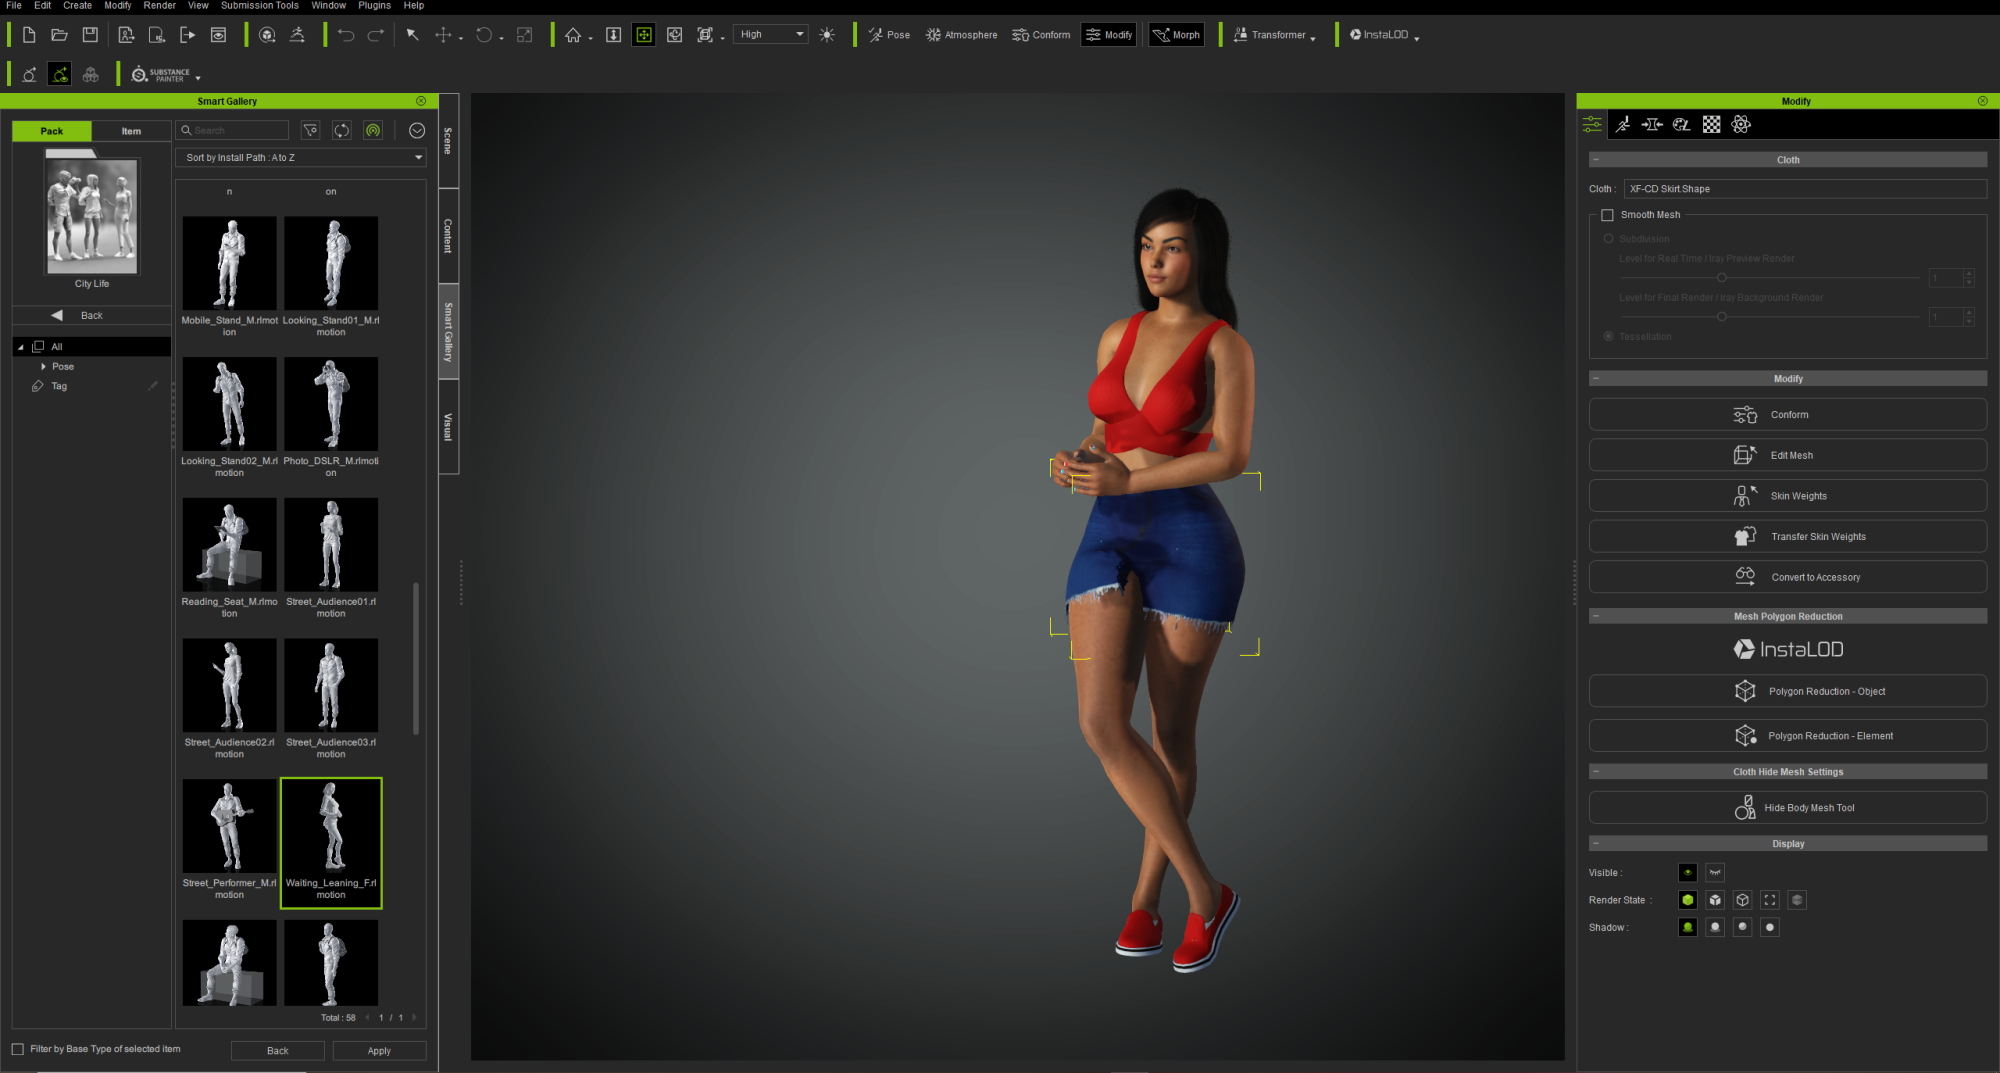Click the Undo arrow in the toolbar
Image resolution: width=2000 pixels, height=1073 pixels.
click(346, 35)
